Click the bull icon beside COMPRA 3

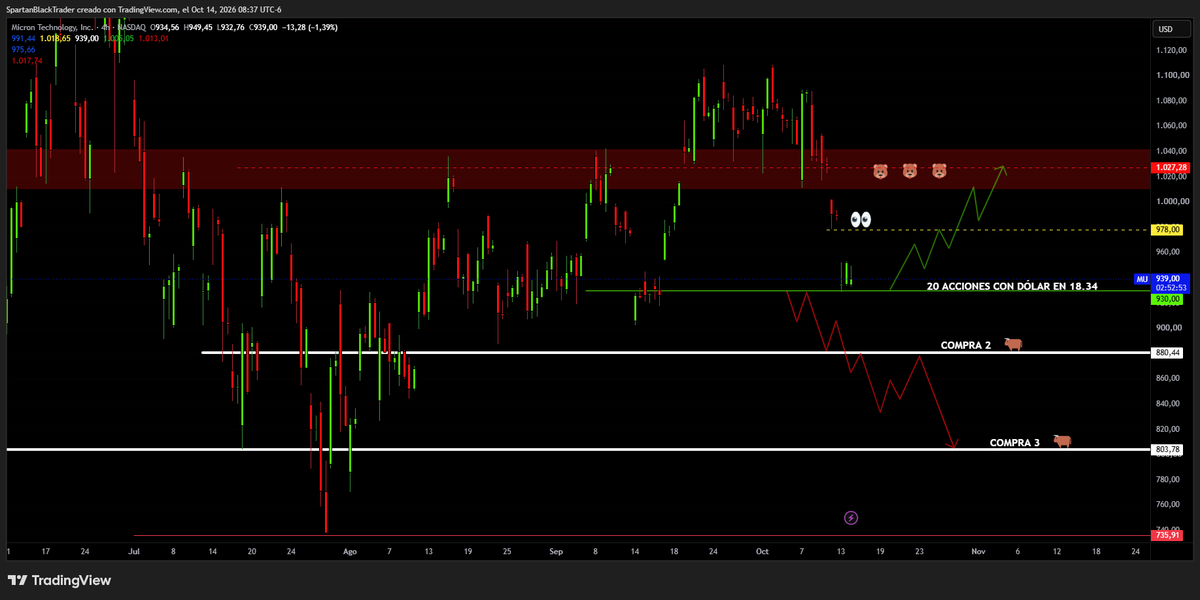click(1062, 441)
